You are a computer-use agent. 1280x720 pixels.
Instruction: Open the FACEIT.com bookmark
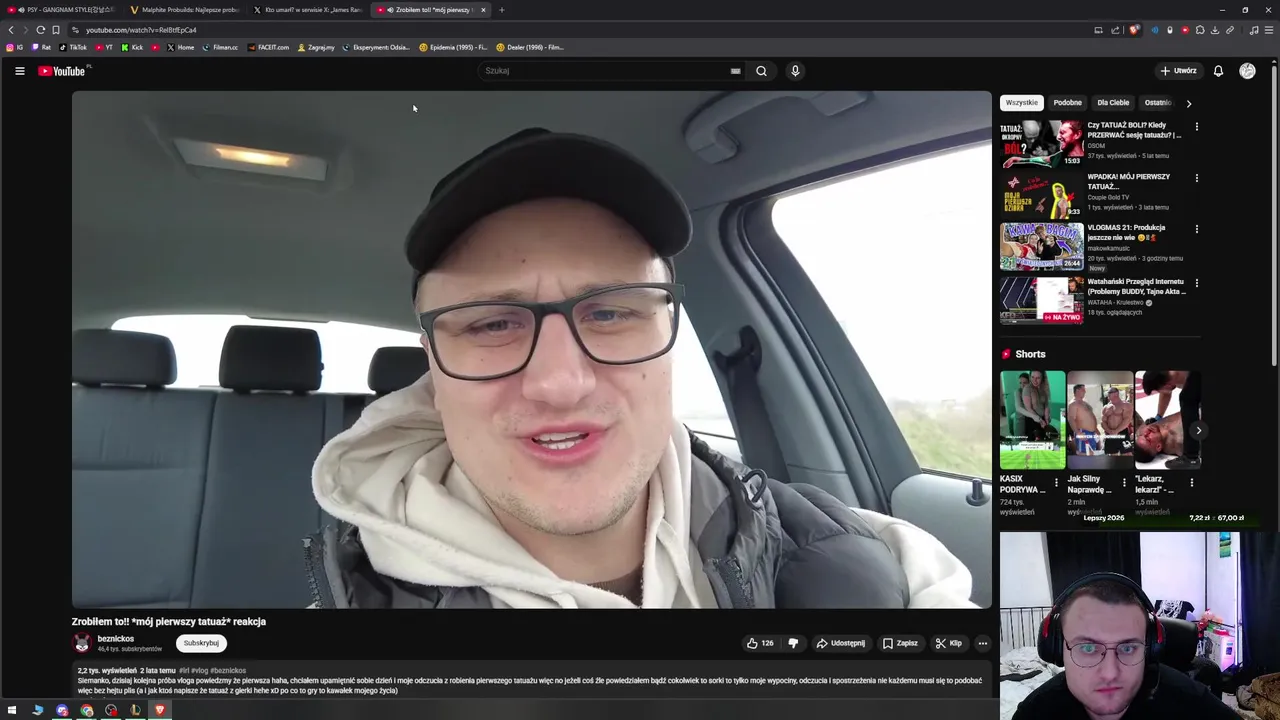(x=268, y=47)
